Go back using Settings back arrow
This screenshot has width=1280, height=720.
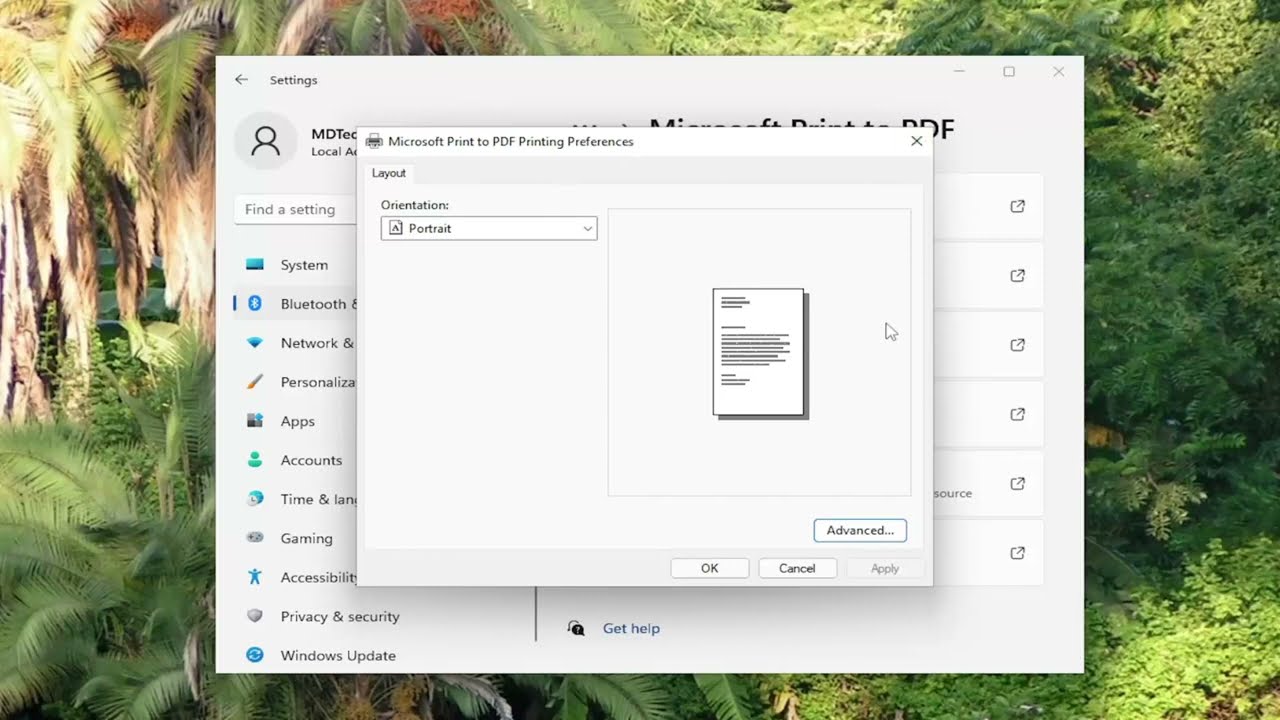241,79
